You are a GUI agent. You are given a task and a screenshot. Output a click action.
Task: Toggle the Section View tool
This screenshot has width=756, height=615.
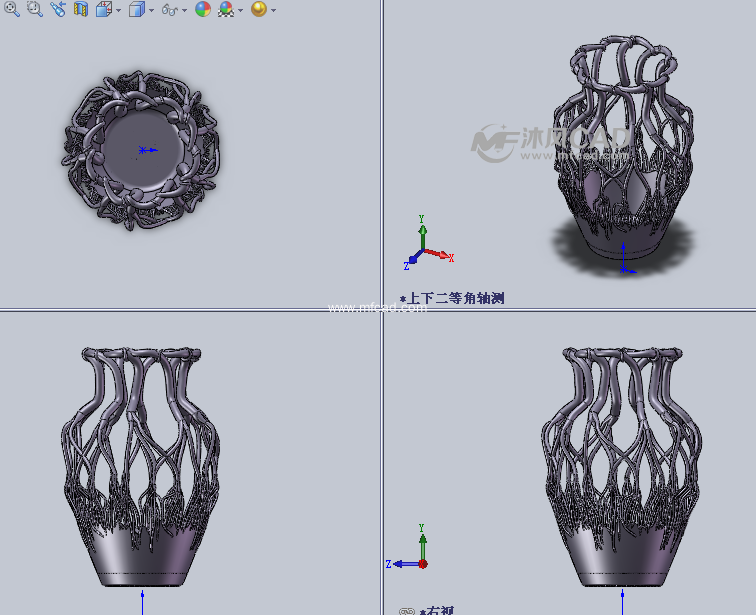(81, 9)
